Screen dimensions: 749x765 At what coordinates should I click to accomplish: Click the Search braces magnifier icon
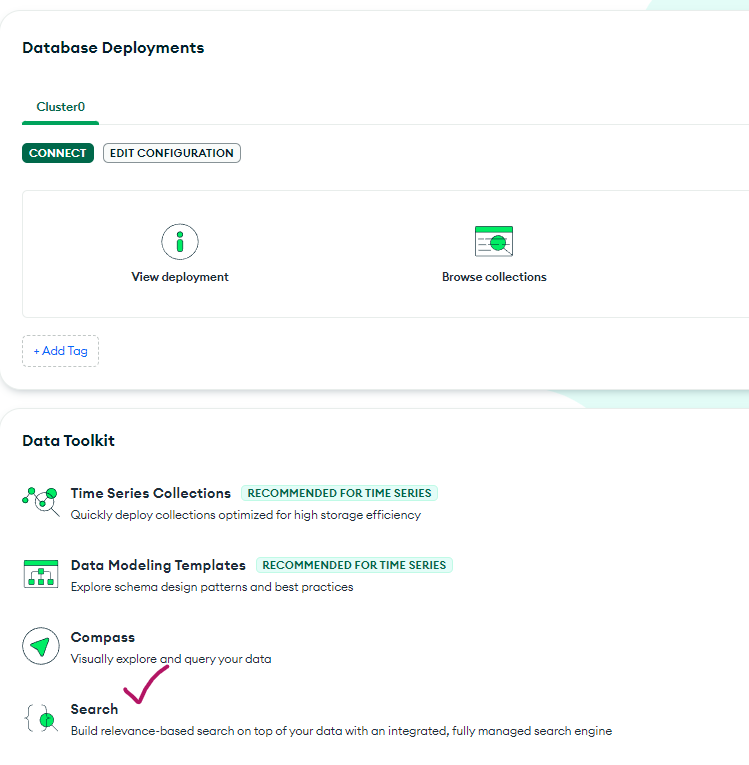[x=41, y=718]
